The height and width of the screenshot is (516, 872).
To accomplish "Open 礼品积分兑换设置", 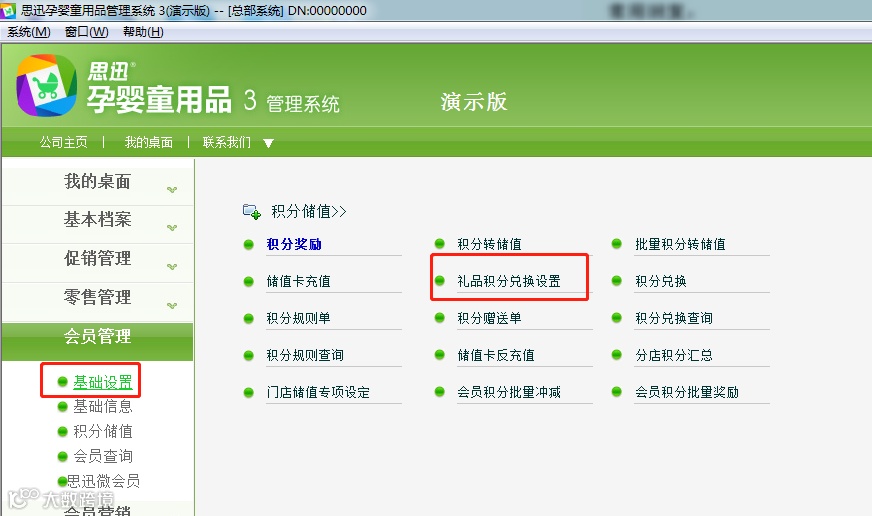I will pos(509,281).
